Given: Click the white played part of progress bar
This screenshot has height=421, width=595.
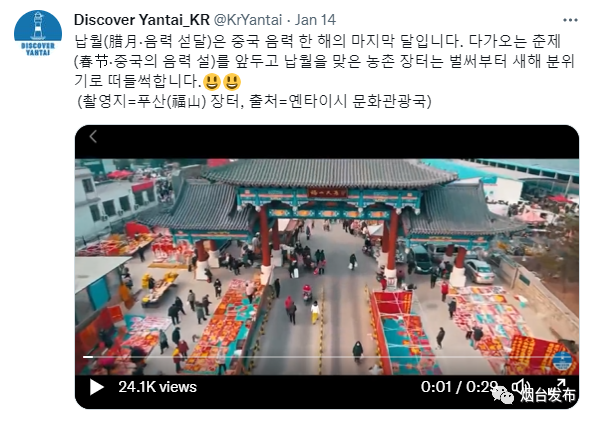Looking at the screenshot, I should pos(88,357).
